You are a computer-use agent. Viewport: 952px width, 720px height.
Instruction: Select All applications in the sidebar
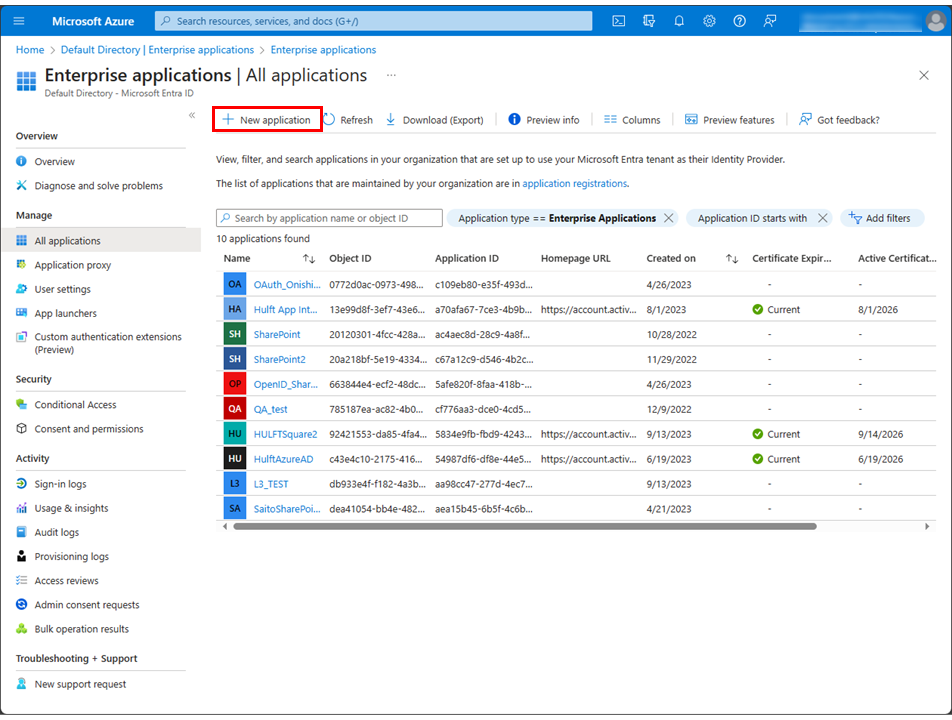pyautogui.click(x=101, y=240)
